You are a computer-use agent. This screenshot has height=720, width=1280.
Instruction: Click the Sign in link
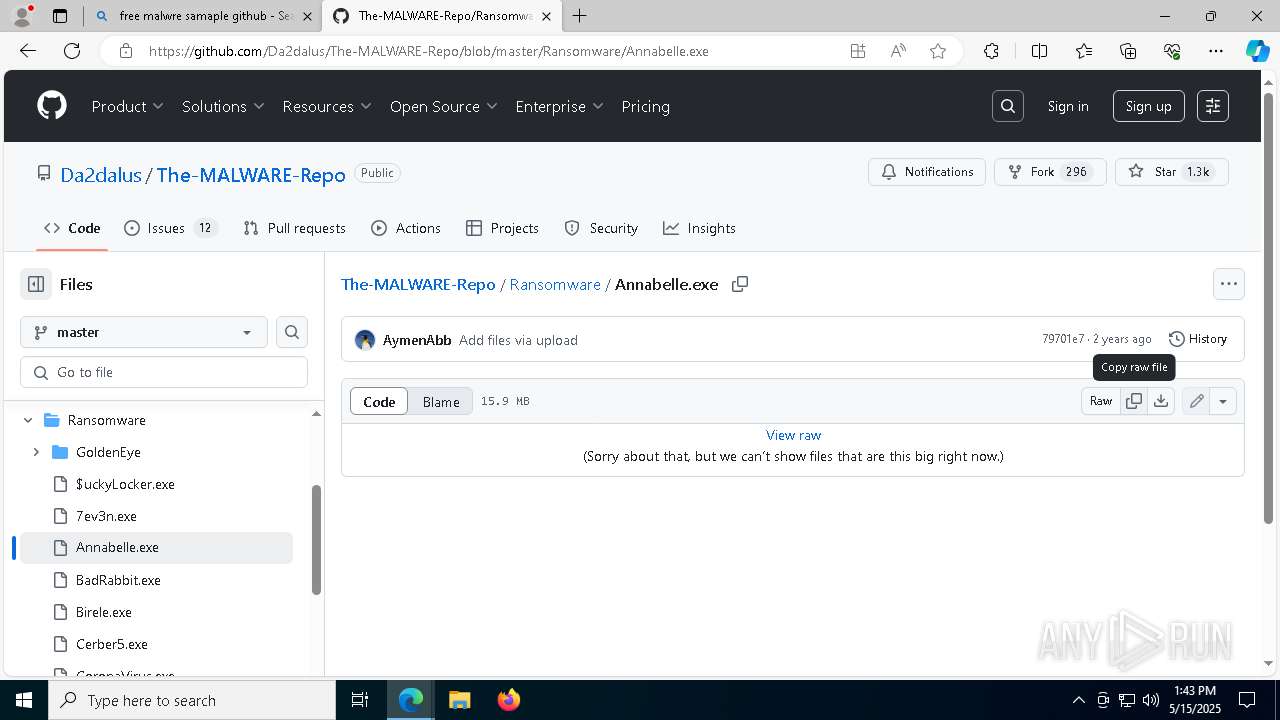pyautogui.click(x=1068, y=106)
